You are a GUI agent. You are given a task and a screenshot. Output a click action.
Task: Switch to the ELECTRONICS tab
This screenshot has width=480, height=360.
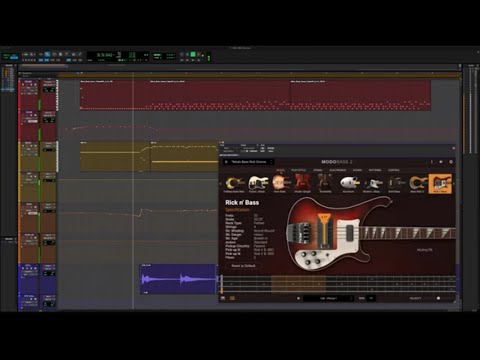click(337, 170)
